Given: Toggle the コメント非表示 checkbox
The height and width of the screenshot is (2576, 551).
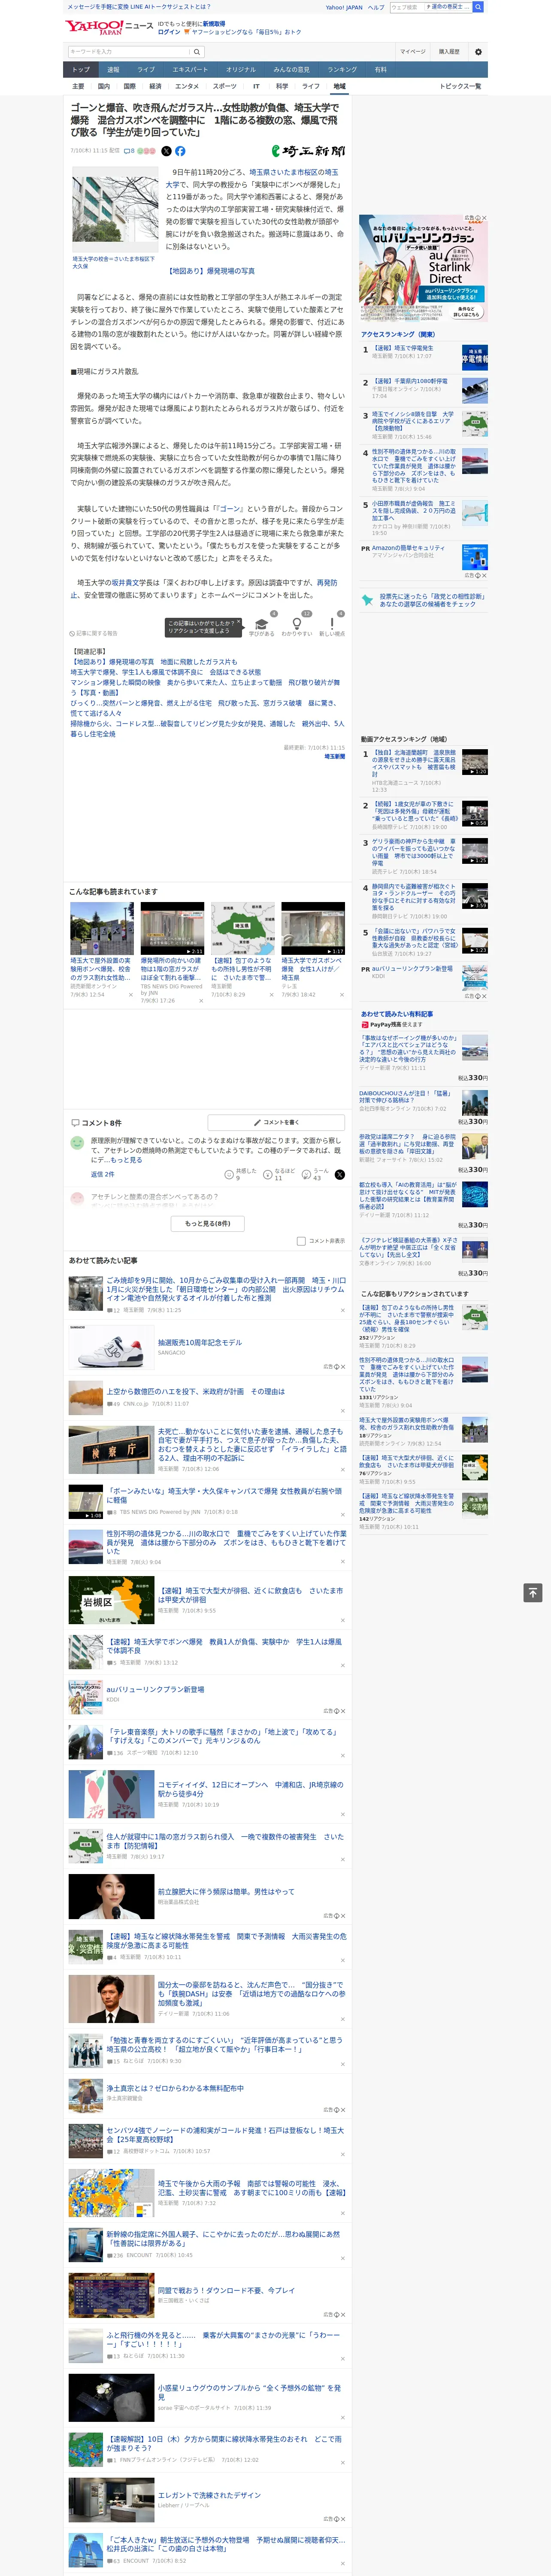Looking at the screenshot, I should coord(301,1241).
